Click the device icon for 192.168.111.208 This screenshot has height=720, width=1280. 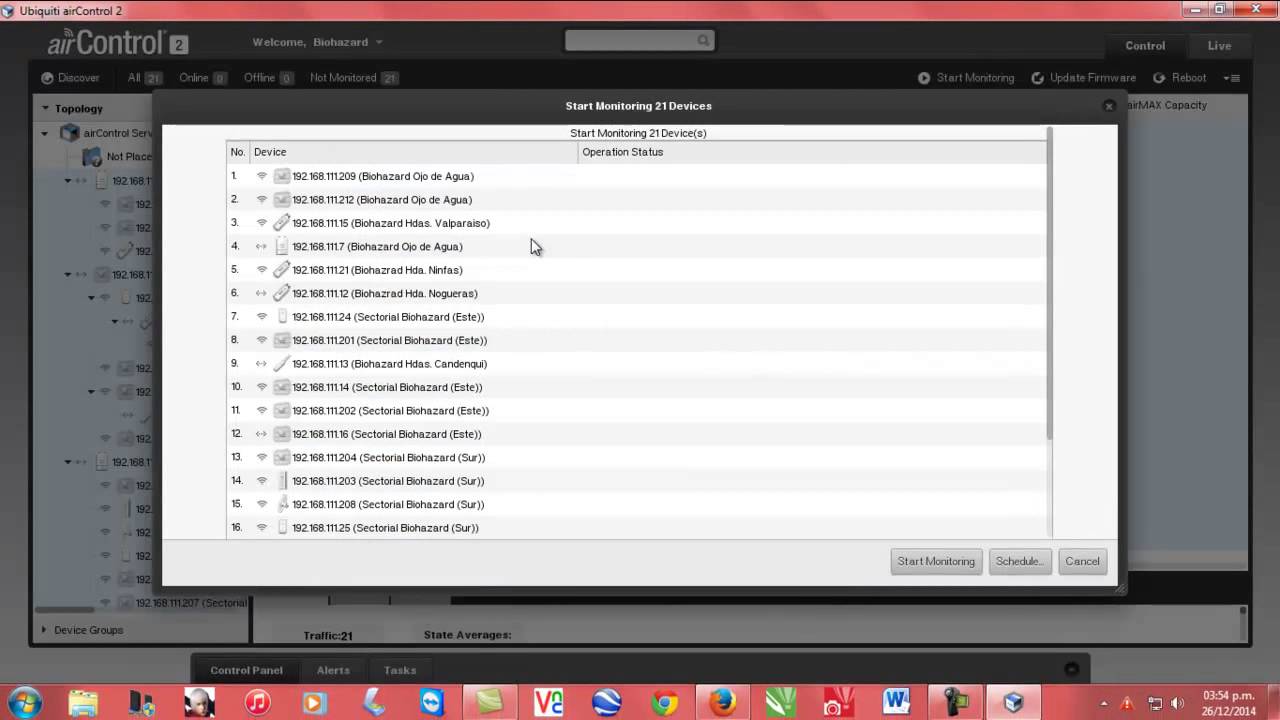(x=283, y=504)
